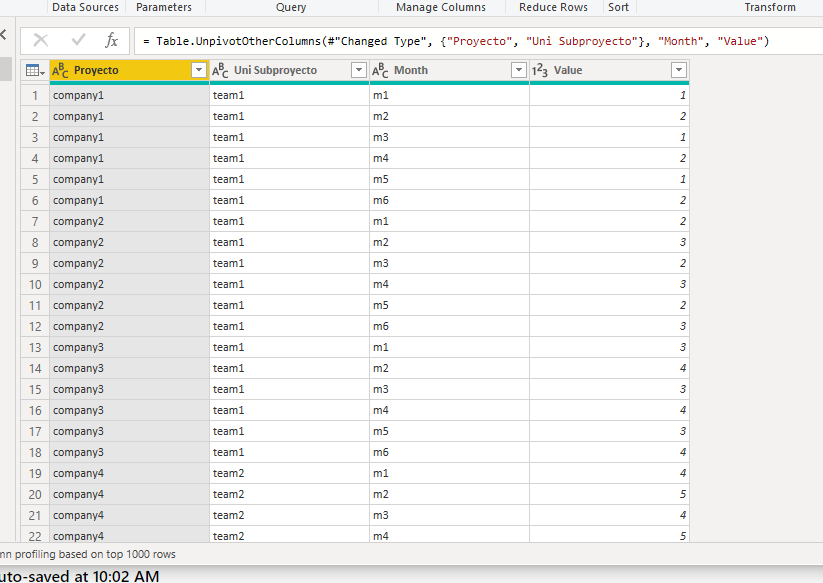Click the Sort ribbon group label
The width and height of the screenshot is (823, 583).
[618, 7]
